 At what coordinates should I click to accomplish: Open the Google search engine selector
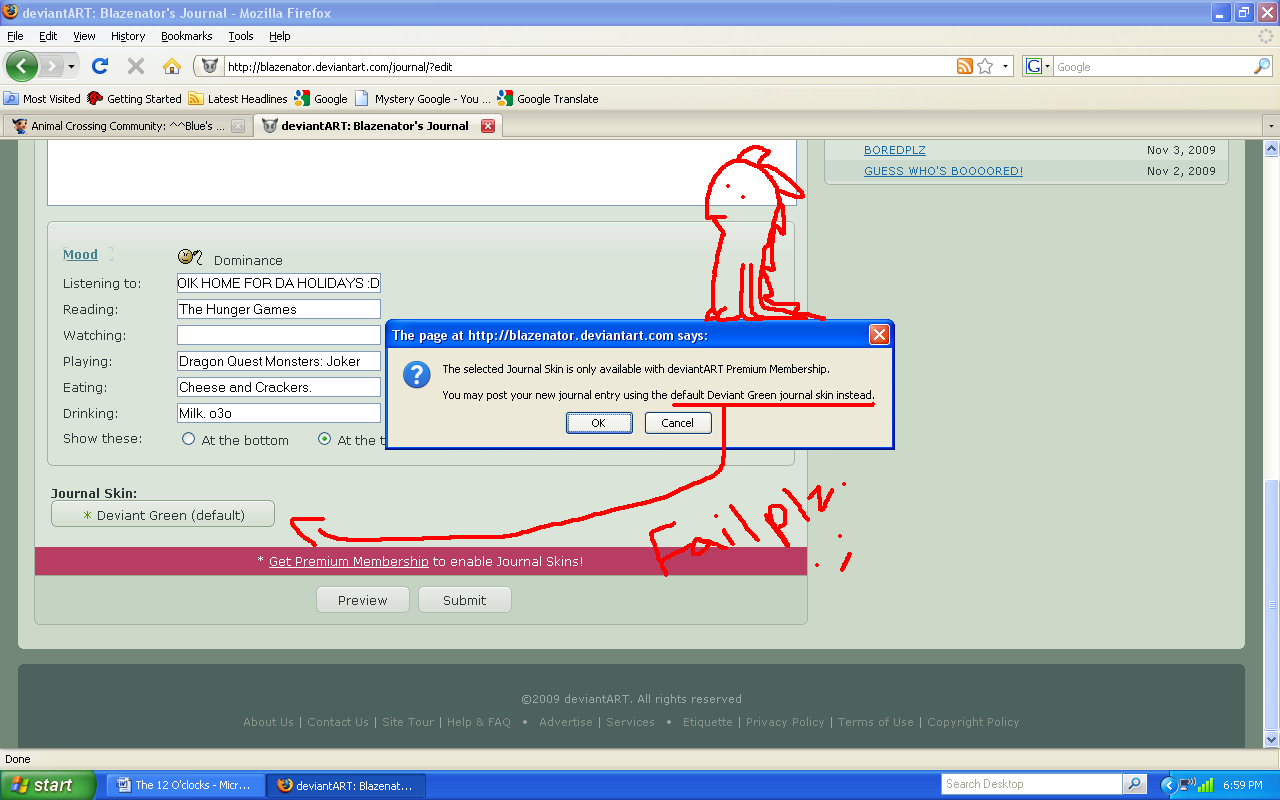click(x=1038, y=66)
